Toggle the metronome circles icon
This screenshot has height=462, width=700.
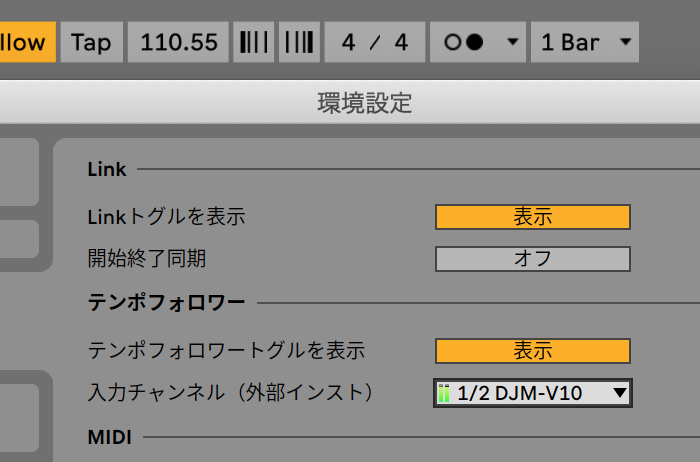(x=463, y=42)
